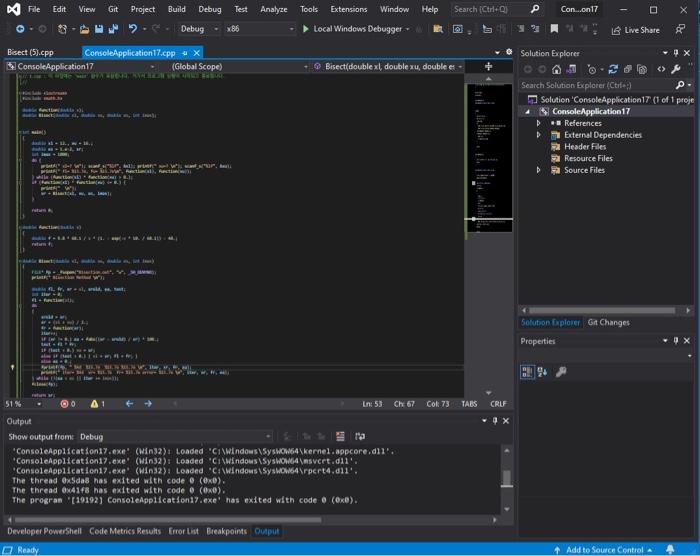The height and width of the screenshot is (556, 700).
Task: Click the View Code icon in Solution Explorer
Action: (x=661, y=69)
